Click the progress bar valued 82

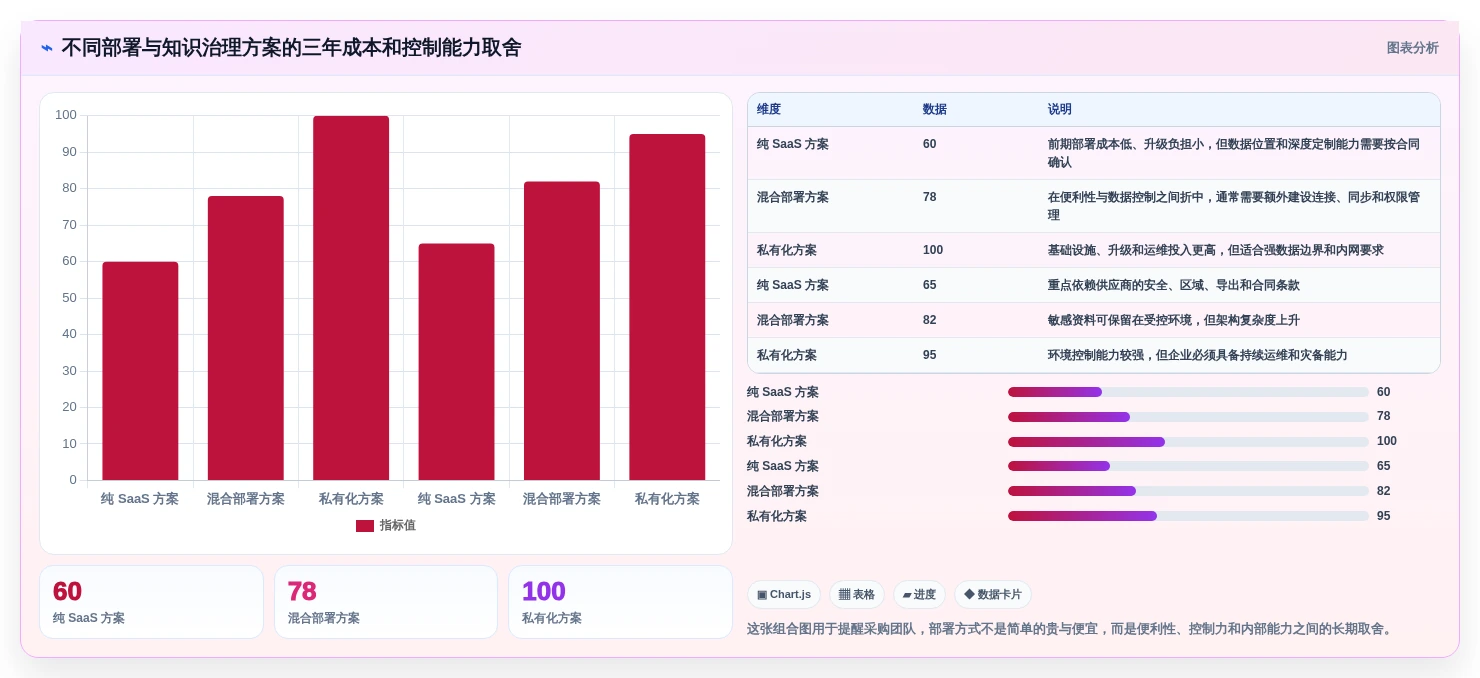point(1188,491)
